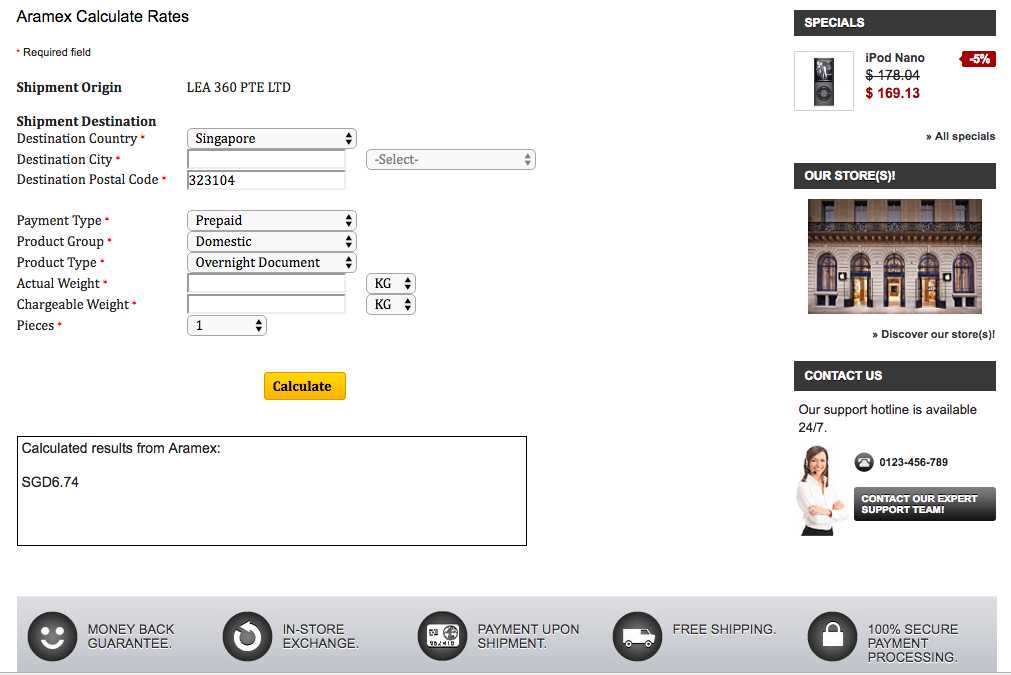1011x675 pixels.
Task: Open the Pieces quantity dropdown
Action: click(x=227, y=326)
